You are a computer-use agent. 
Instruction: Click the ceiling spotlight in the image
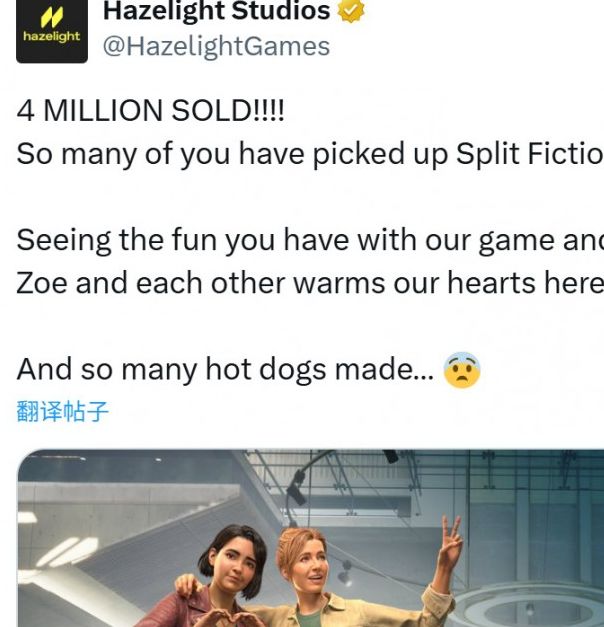[297, 487]
